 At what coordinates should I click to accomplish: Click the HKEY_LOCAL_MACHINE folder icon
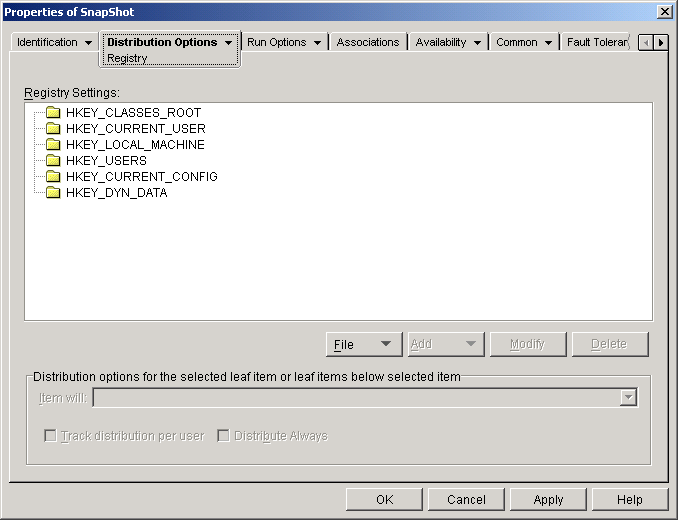click(53, 145)
